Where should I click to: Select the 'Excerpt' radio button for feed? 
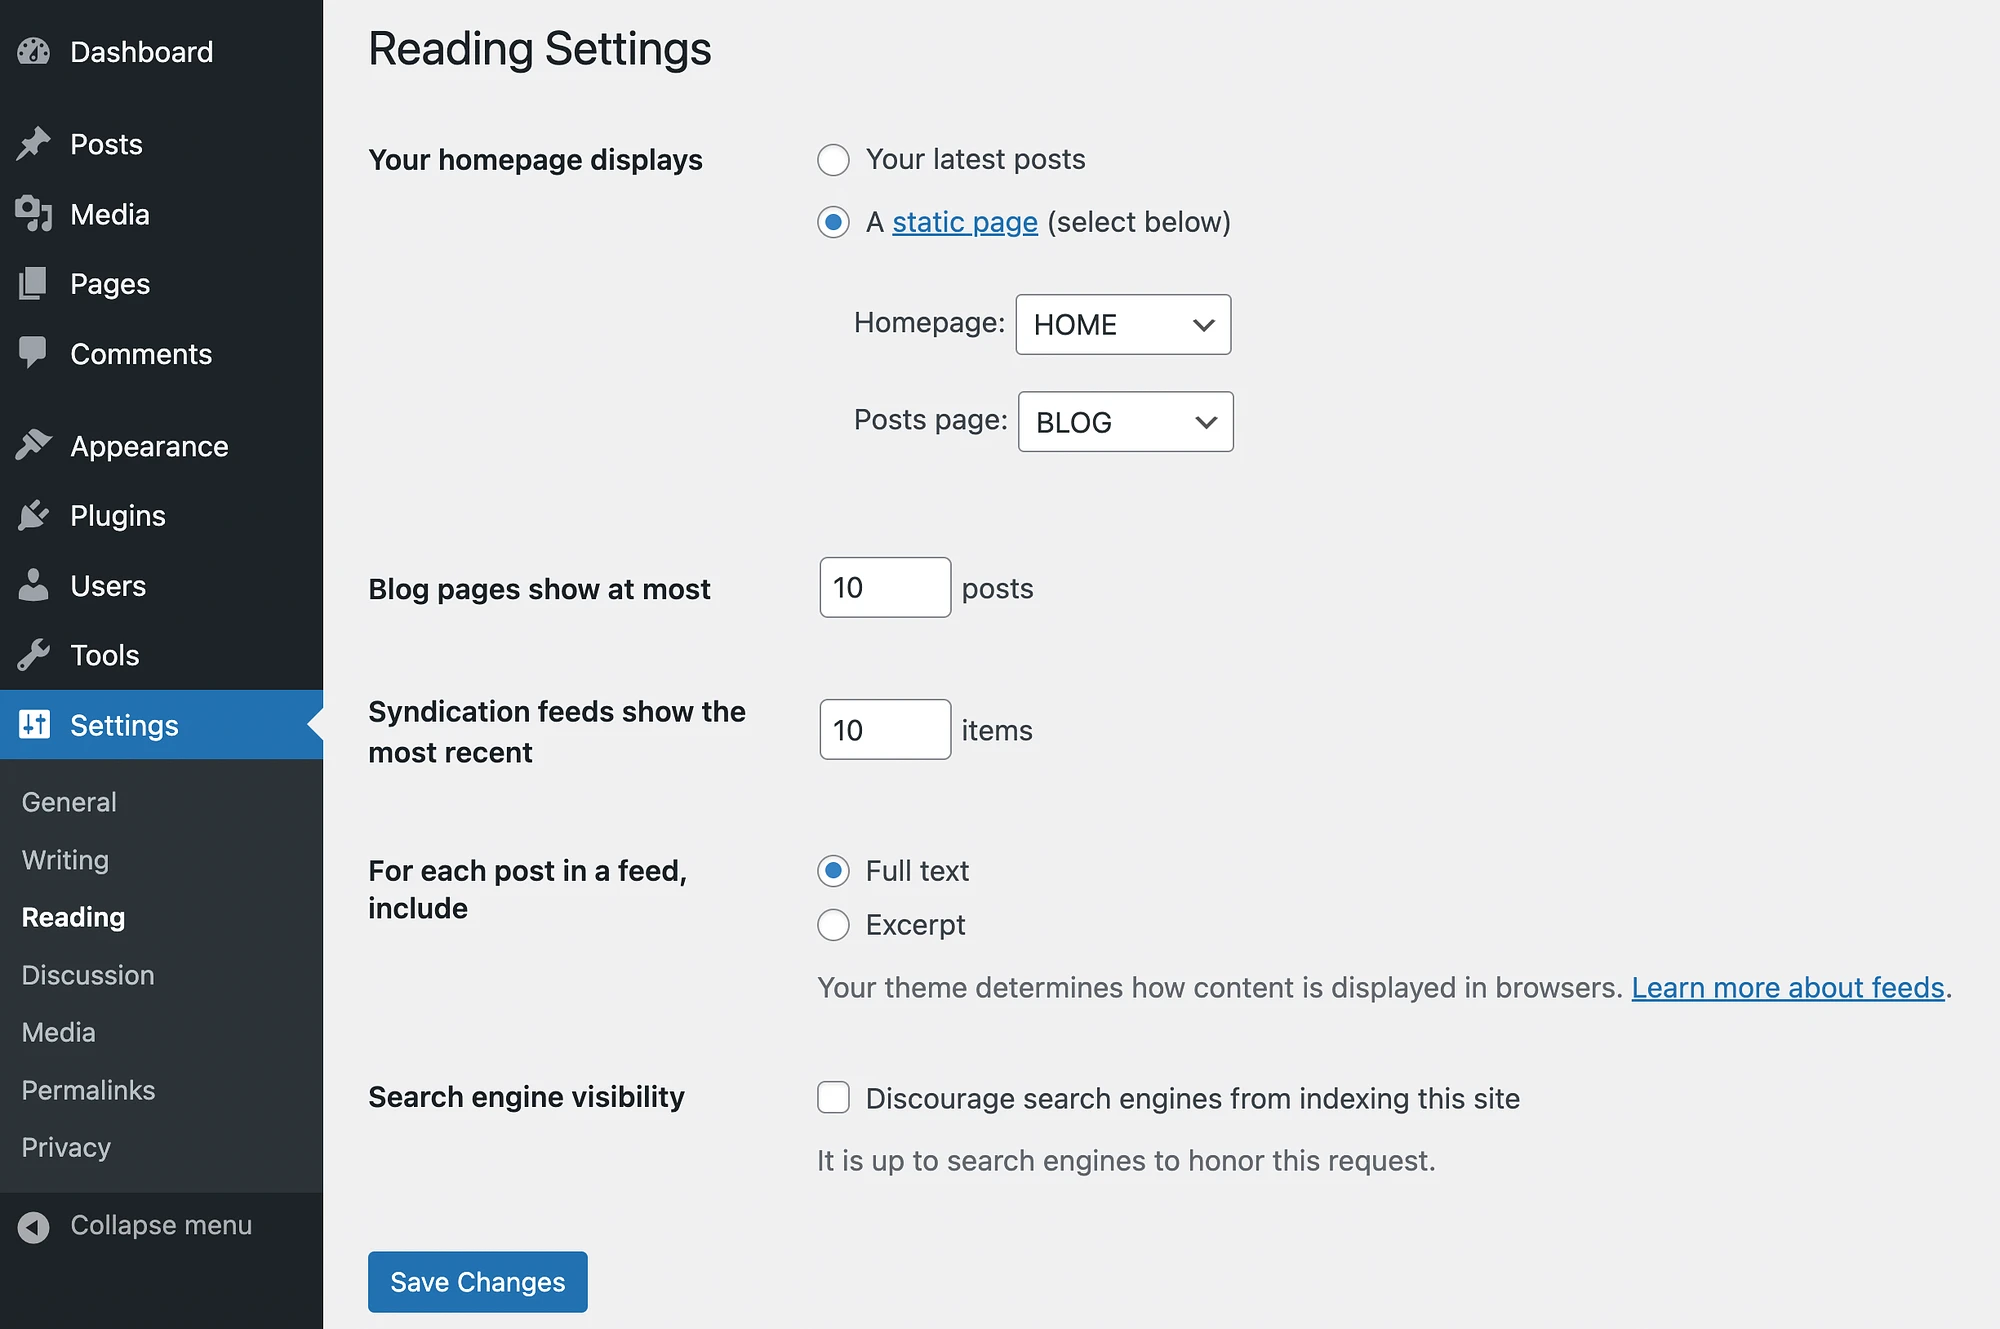click(832, 926)
